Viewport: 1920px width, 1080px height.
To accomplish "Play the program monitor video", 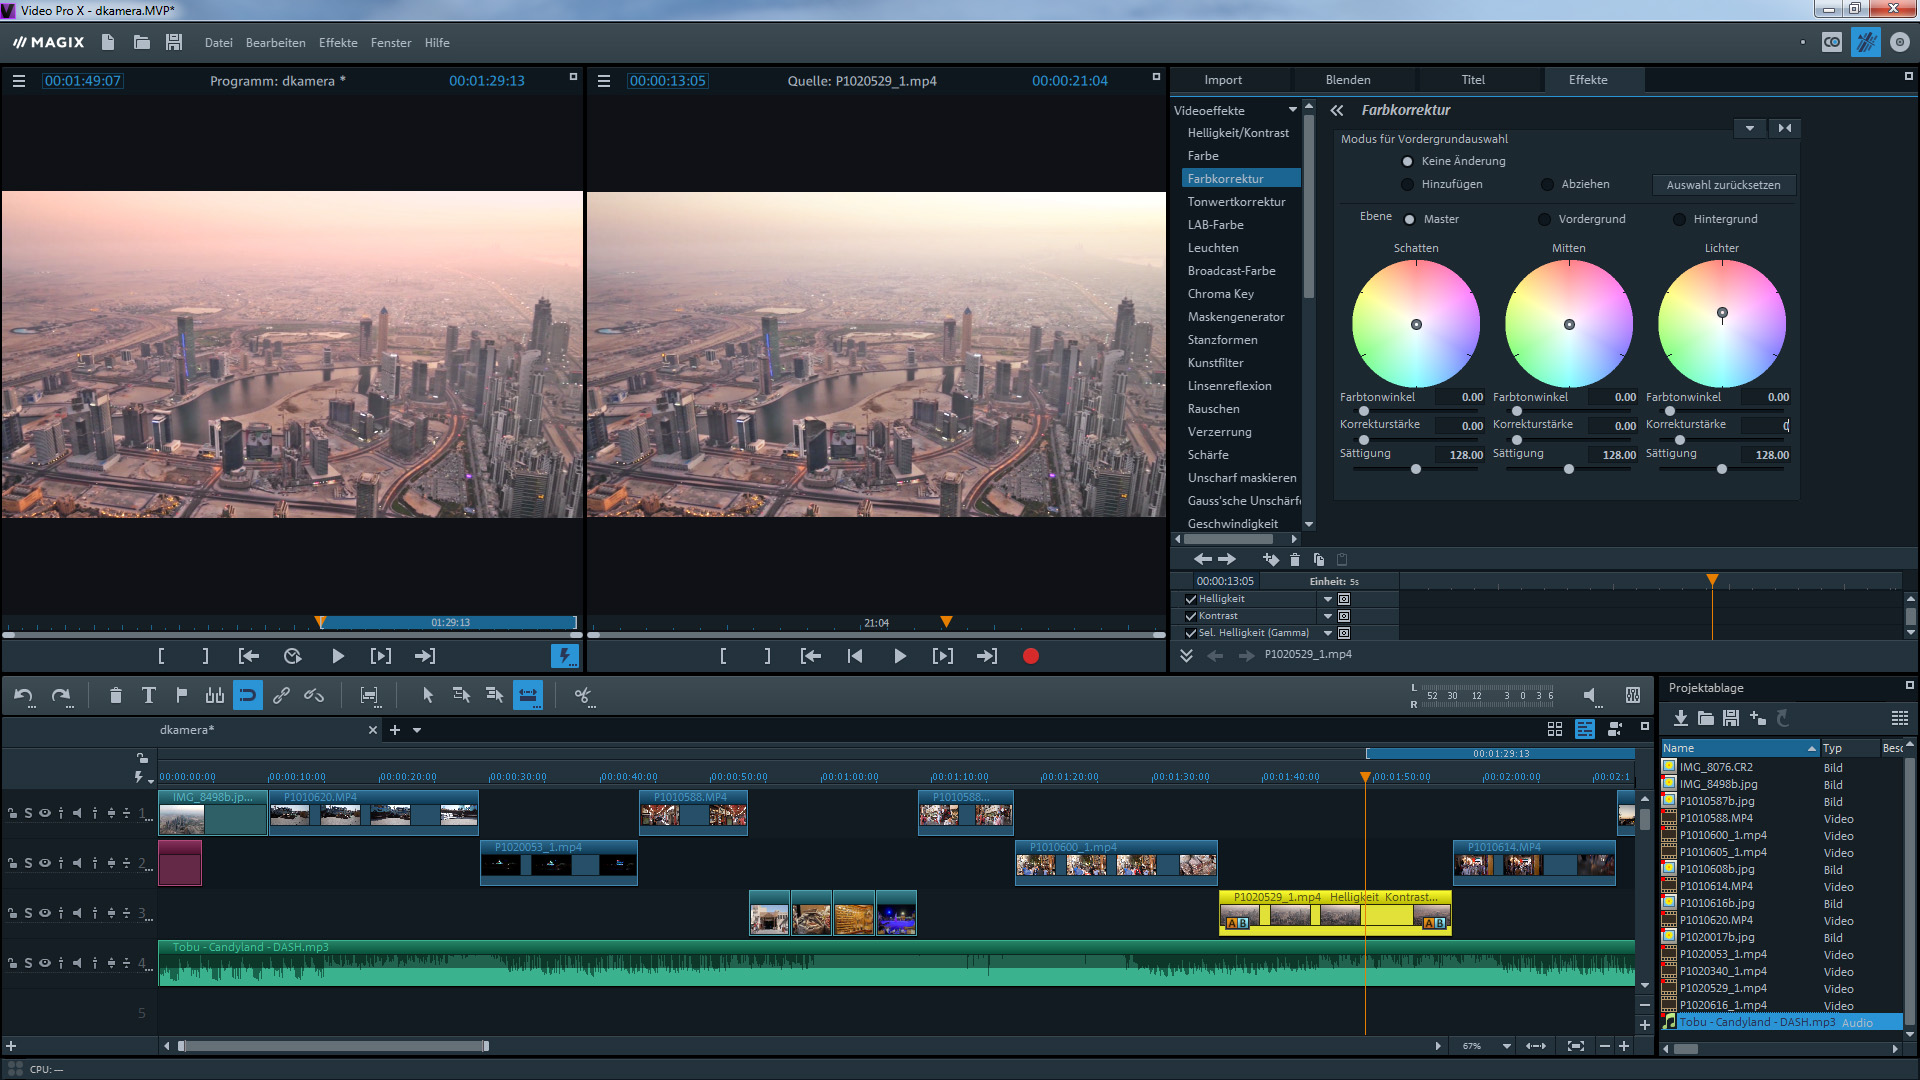I will 337,656.
